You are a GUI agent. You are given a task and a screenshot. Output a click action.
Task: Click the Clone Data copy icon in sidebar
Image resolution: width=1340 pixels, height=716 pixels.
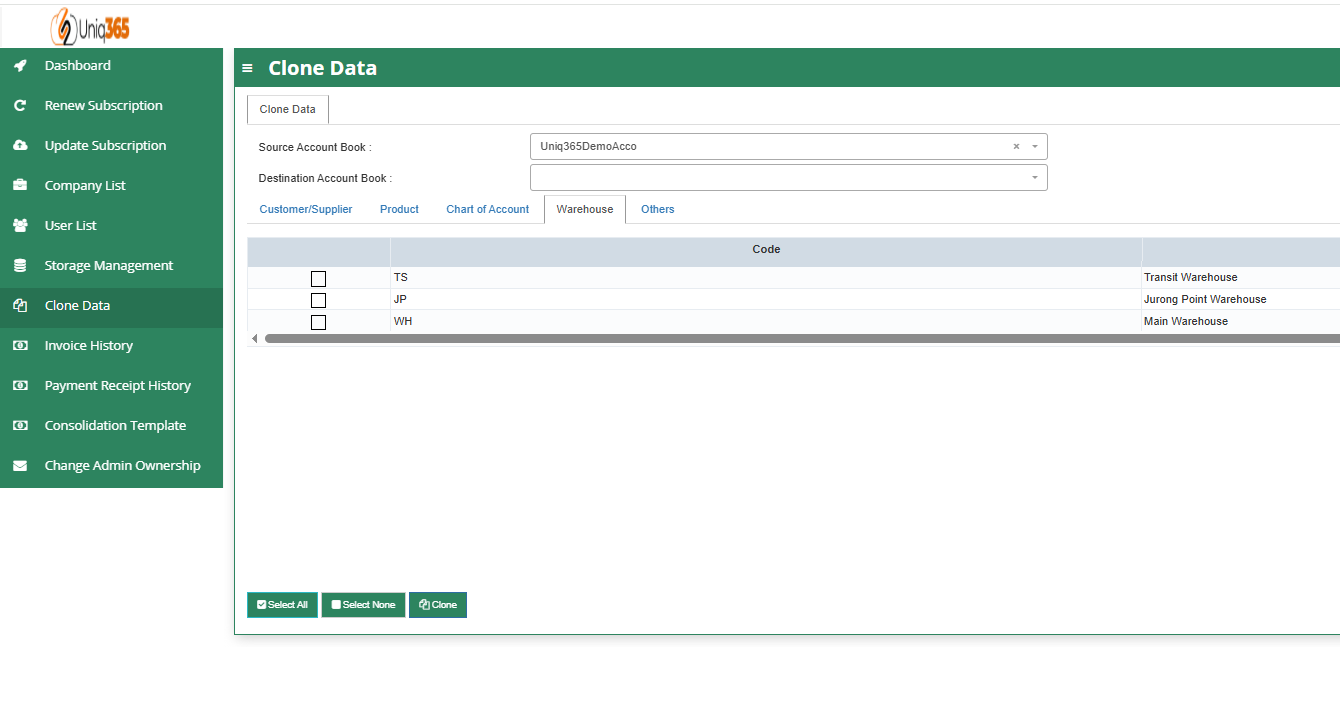click(20, 306)
